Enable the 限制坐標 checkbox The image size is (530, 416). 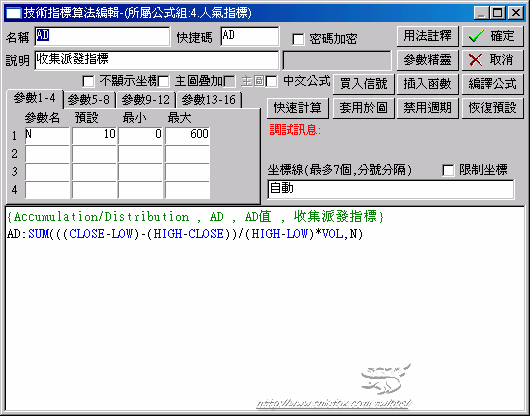(x=448, y=170)
